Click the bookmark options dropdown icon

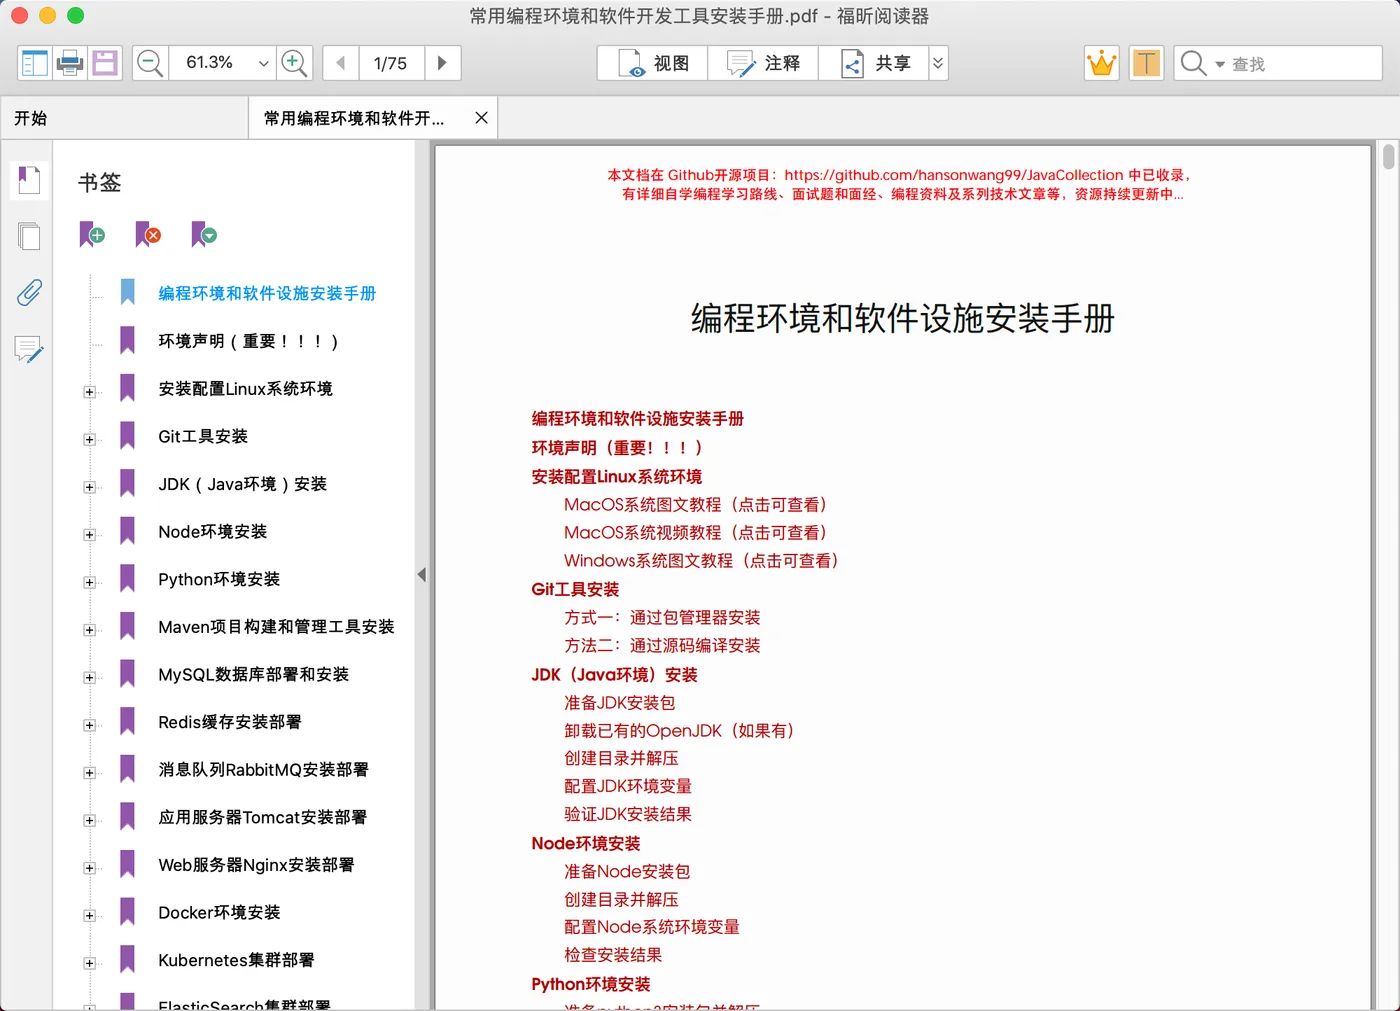[204, 234]
